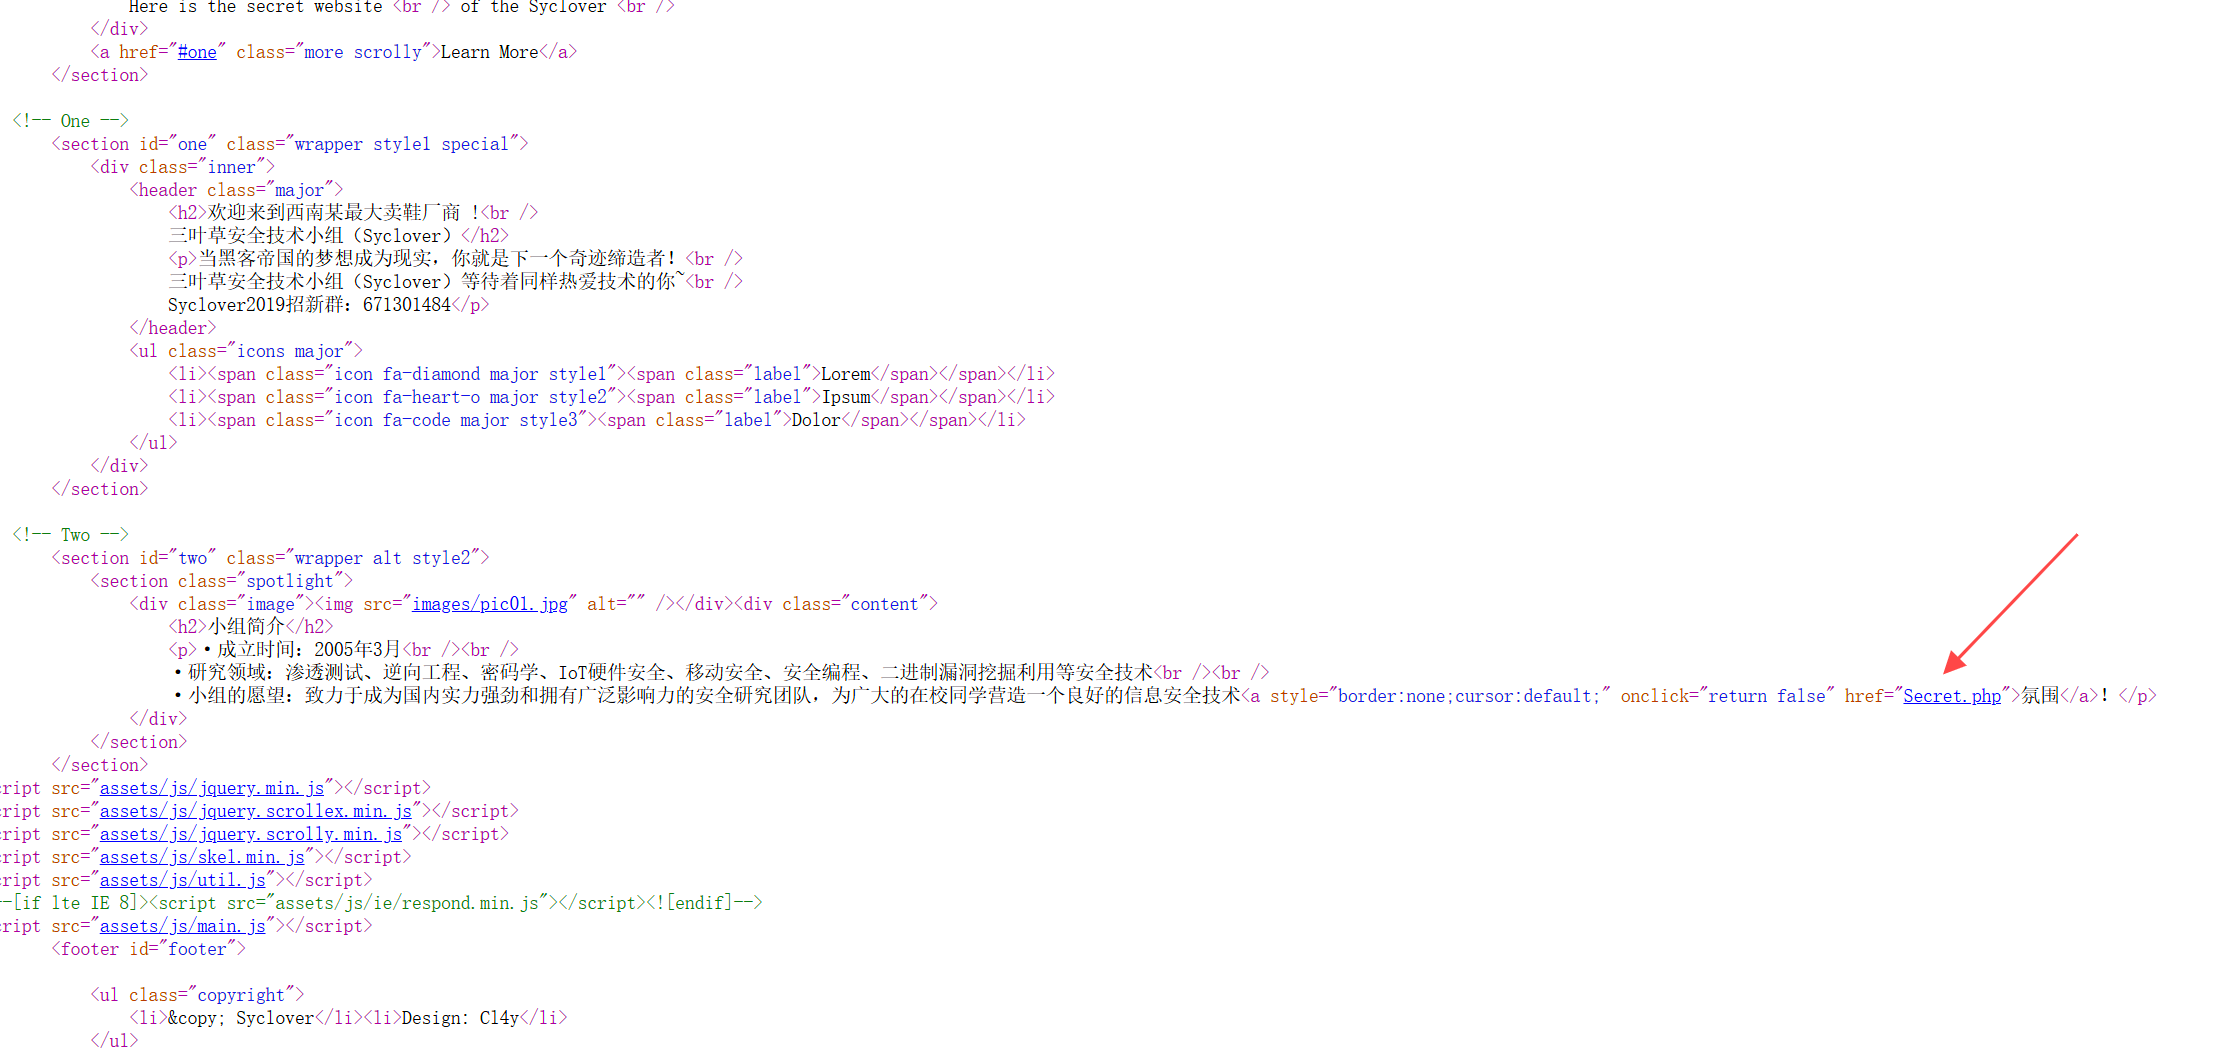2233x1053 pixels.
Task: Click the group number 671301484 text
Action: (406, 305)
